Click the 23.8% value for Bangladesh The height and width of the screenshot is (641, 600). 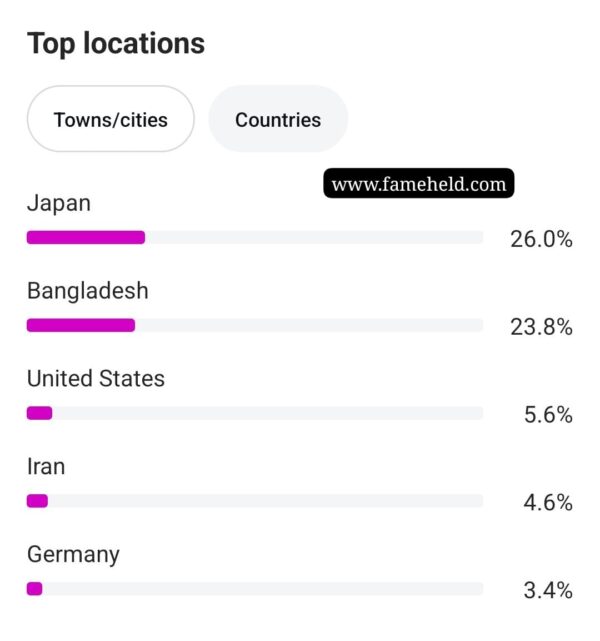click(x=541, y=327)
